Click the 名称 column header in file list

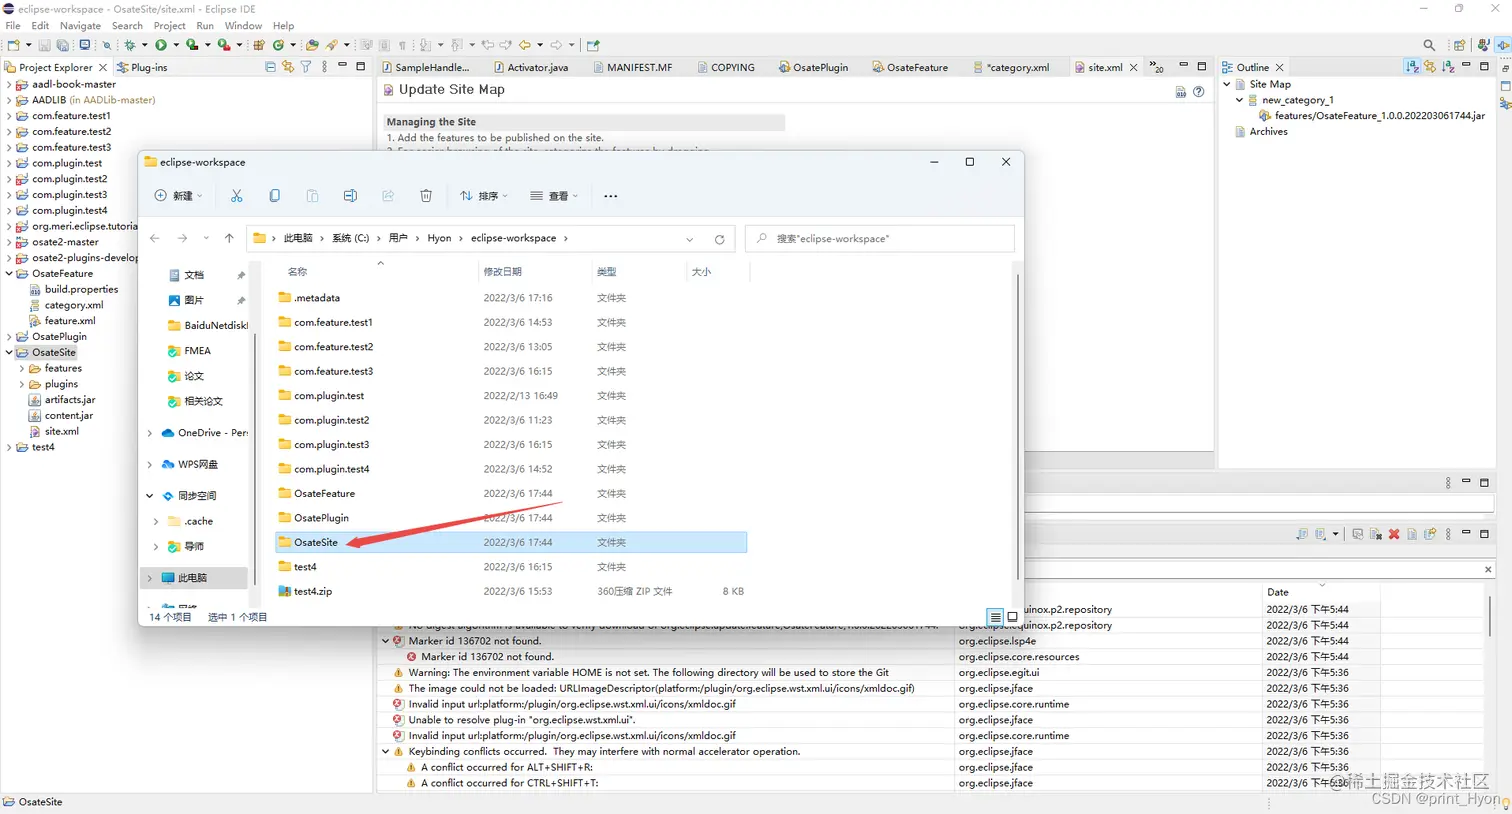tap(297, 272)
